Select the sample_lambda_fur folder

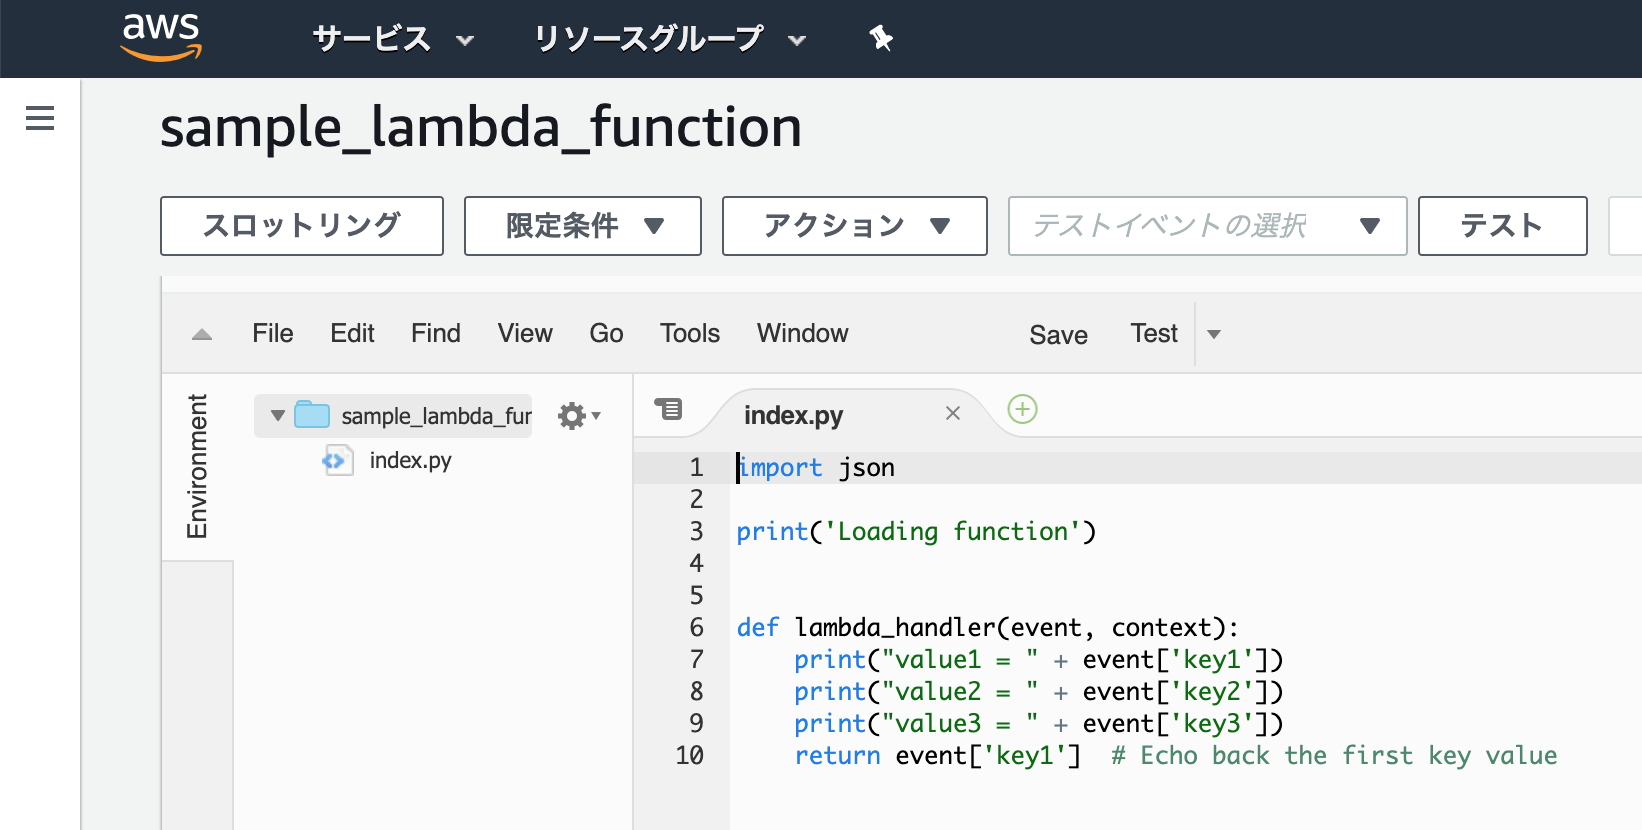click(393, 415)
